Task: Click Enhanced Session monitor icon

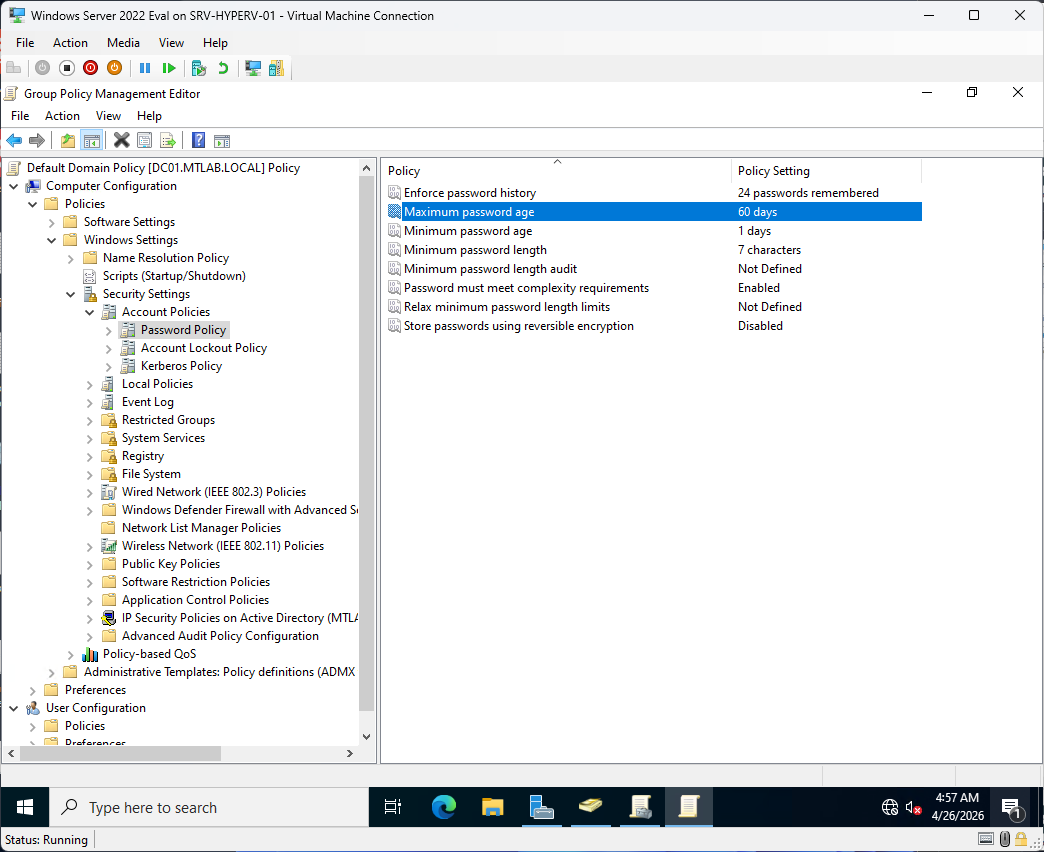Action: click(x=253, y=68)
